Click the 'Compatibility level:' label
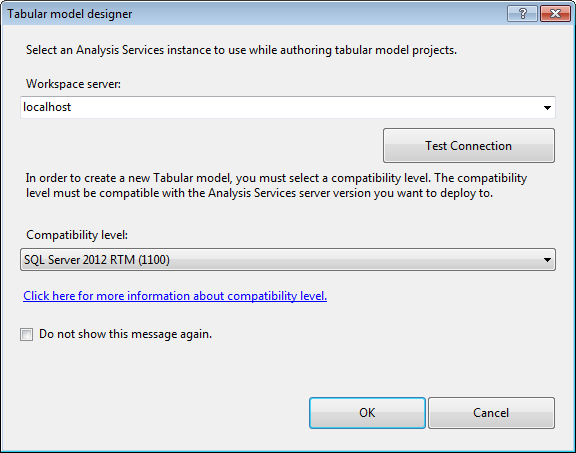The image size is (576, 453). click(x=77, y=234)
